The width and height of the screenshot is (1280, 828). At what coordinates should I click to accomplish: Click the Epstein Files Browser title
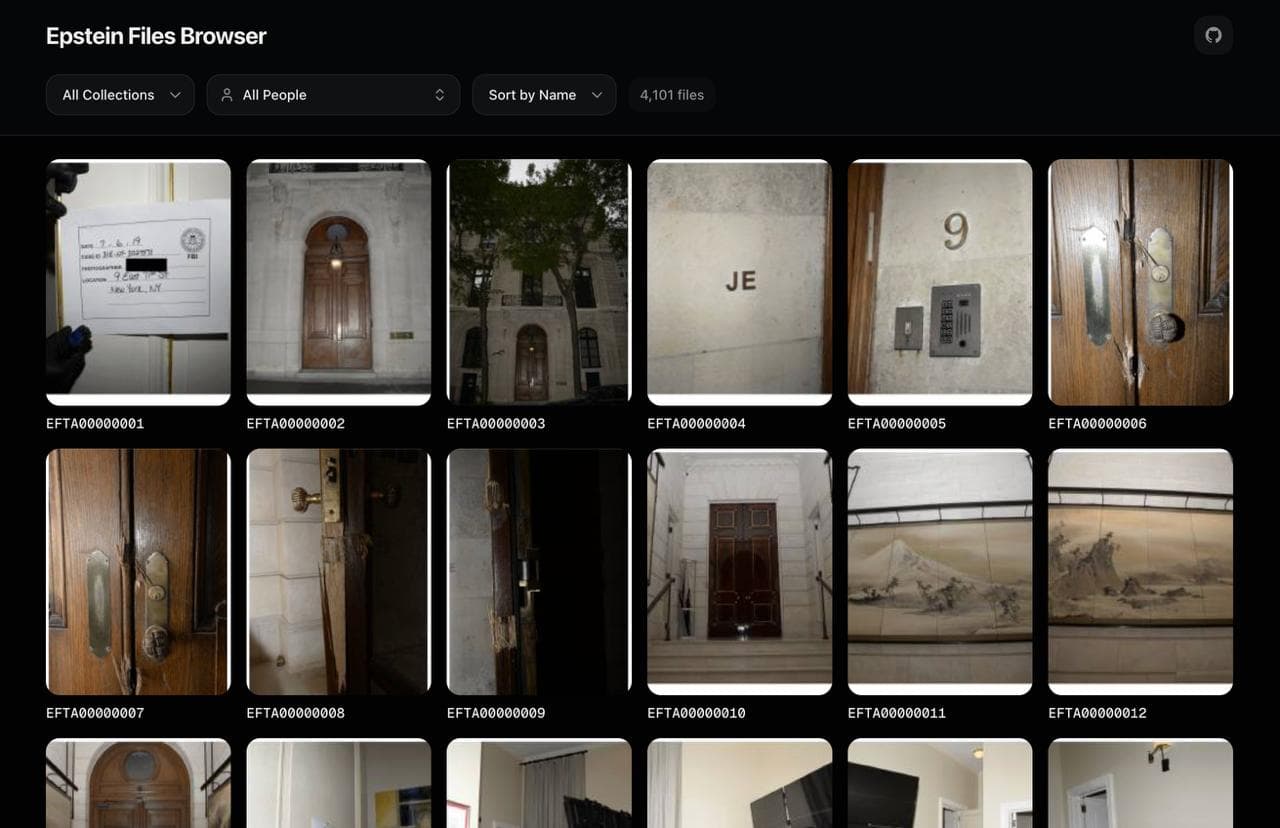pos(155,35)
